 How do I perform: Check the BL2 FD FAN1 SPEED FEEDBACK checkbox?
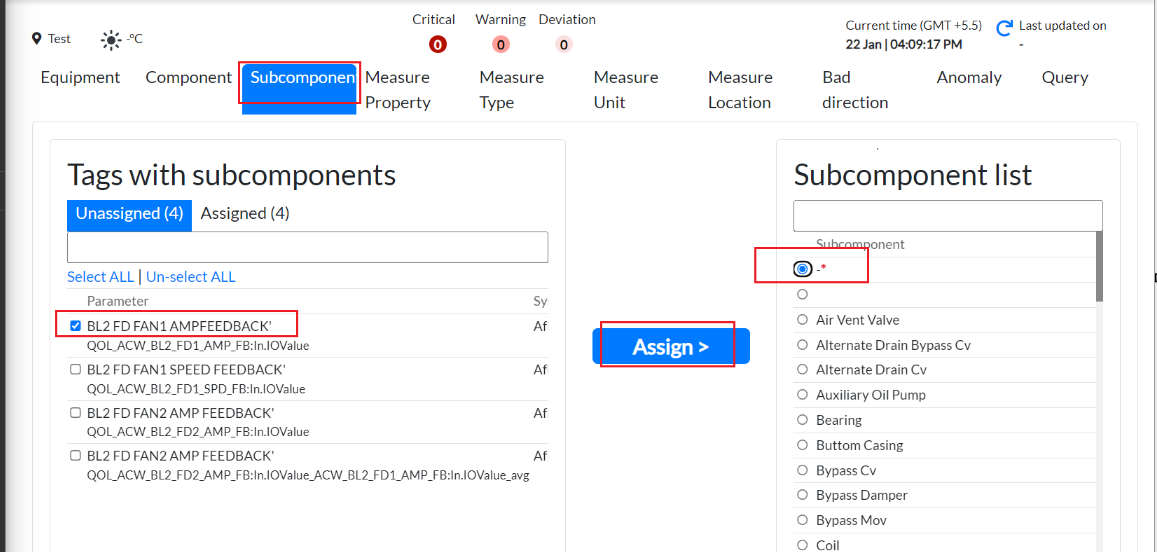76,370
